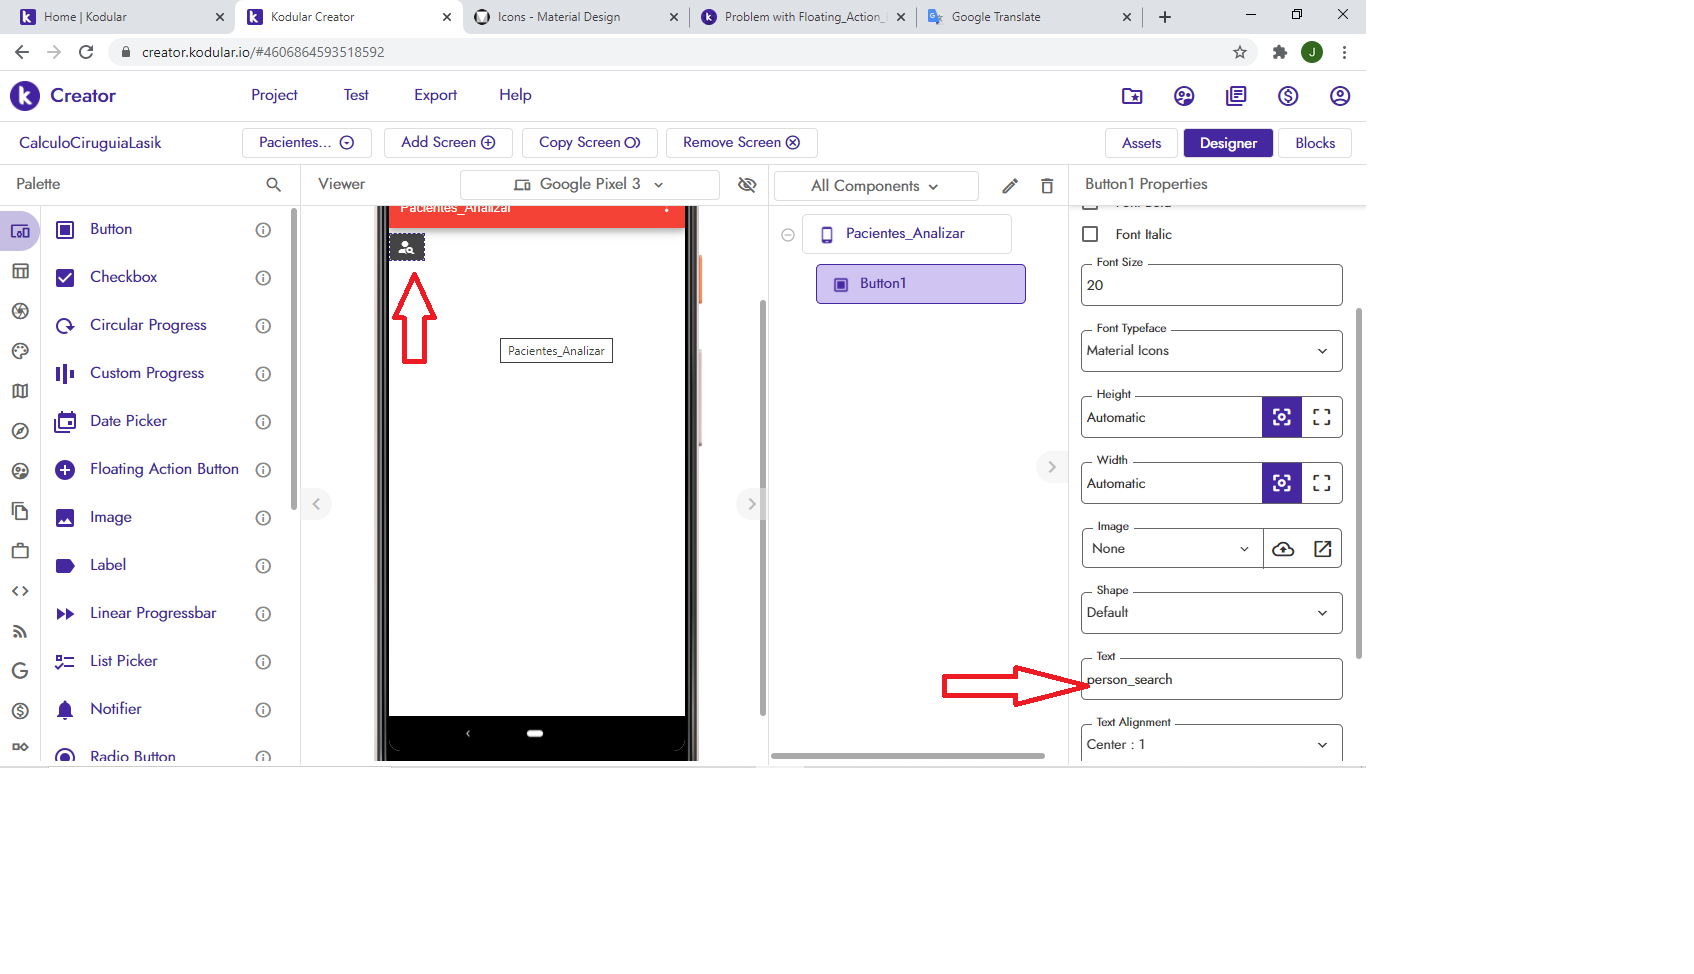1694x974 pixels.
Task: Open the Export menu
Action: pos(435,95)
